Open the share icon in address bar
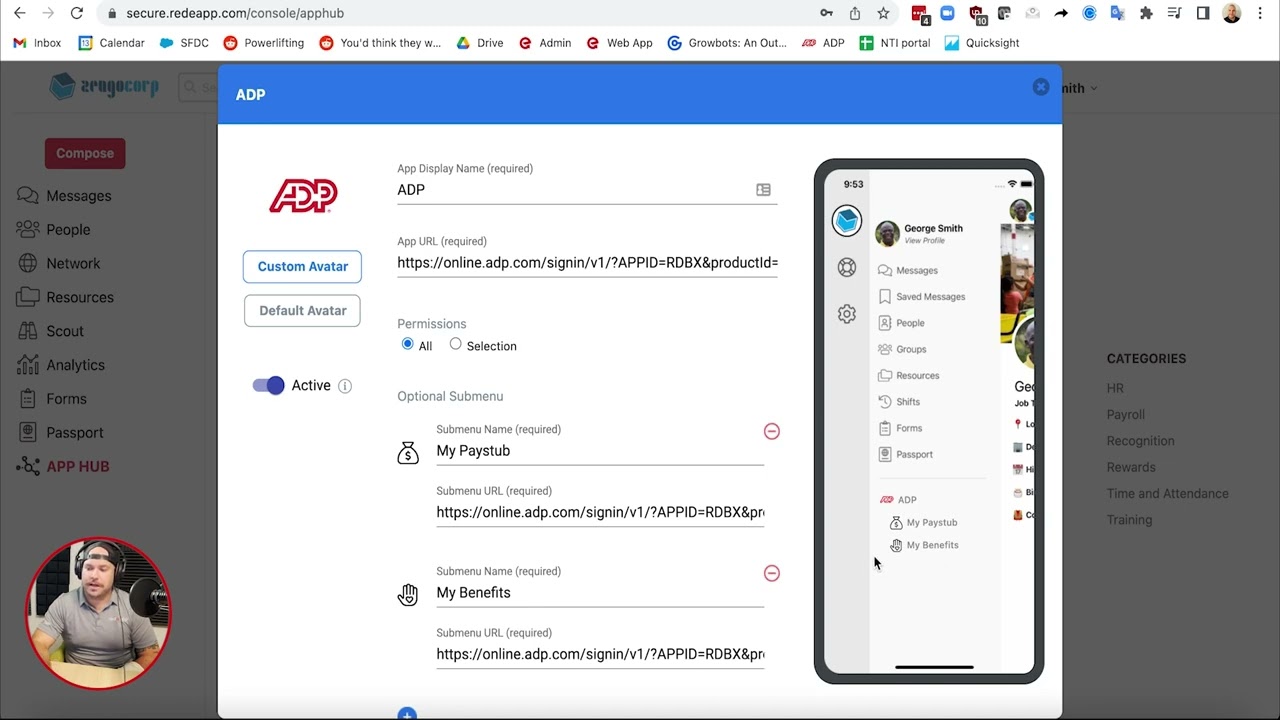This screenshot has width=1280, height=720. (855, 13)
